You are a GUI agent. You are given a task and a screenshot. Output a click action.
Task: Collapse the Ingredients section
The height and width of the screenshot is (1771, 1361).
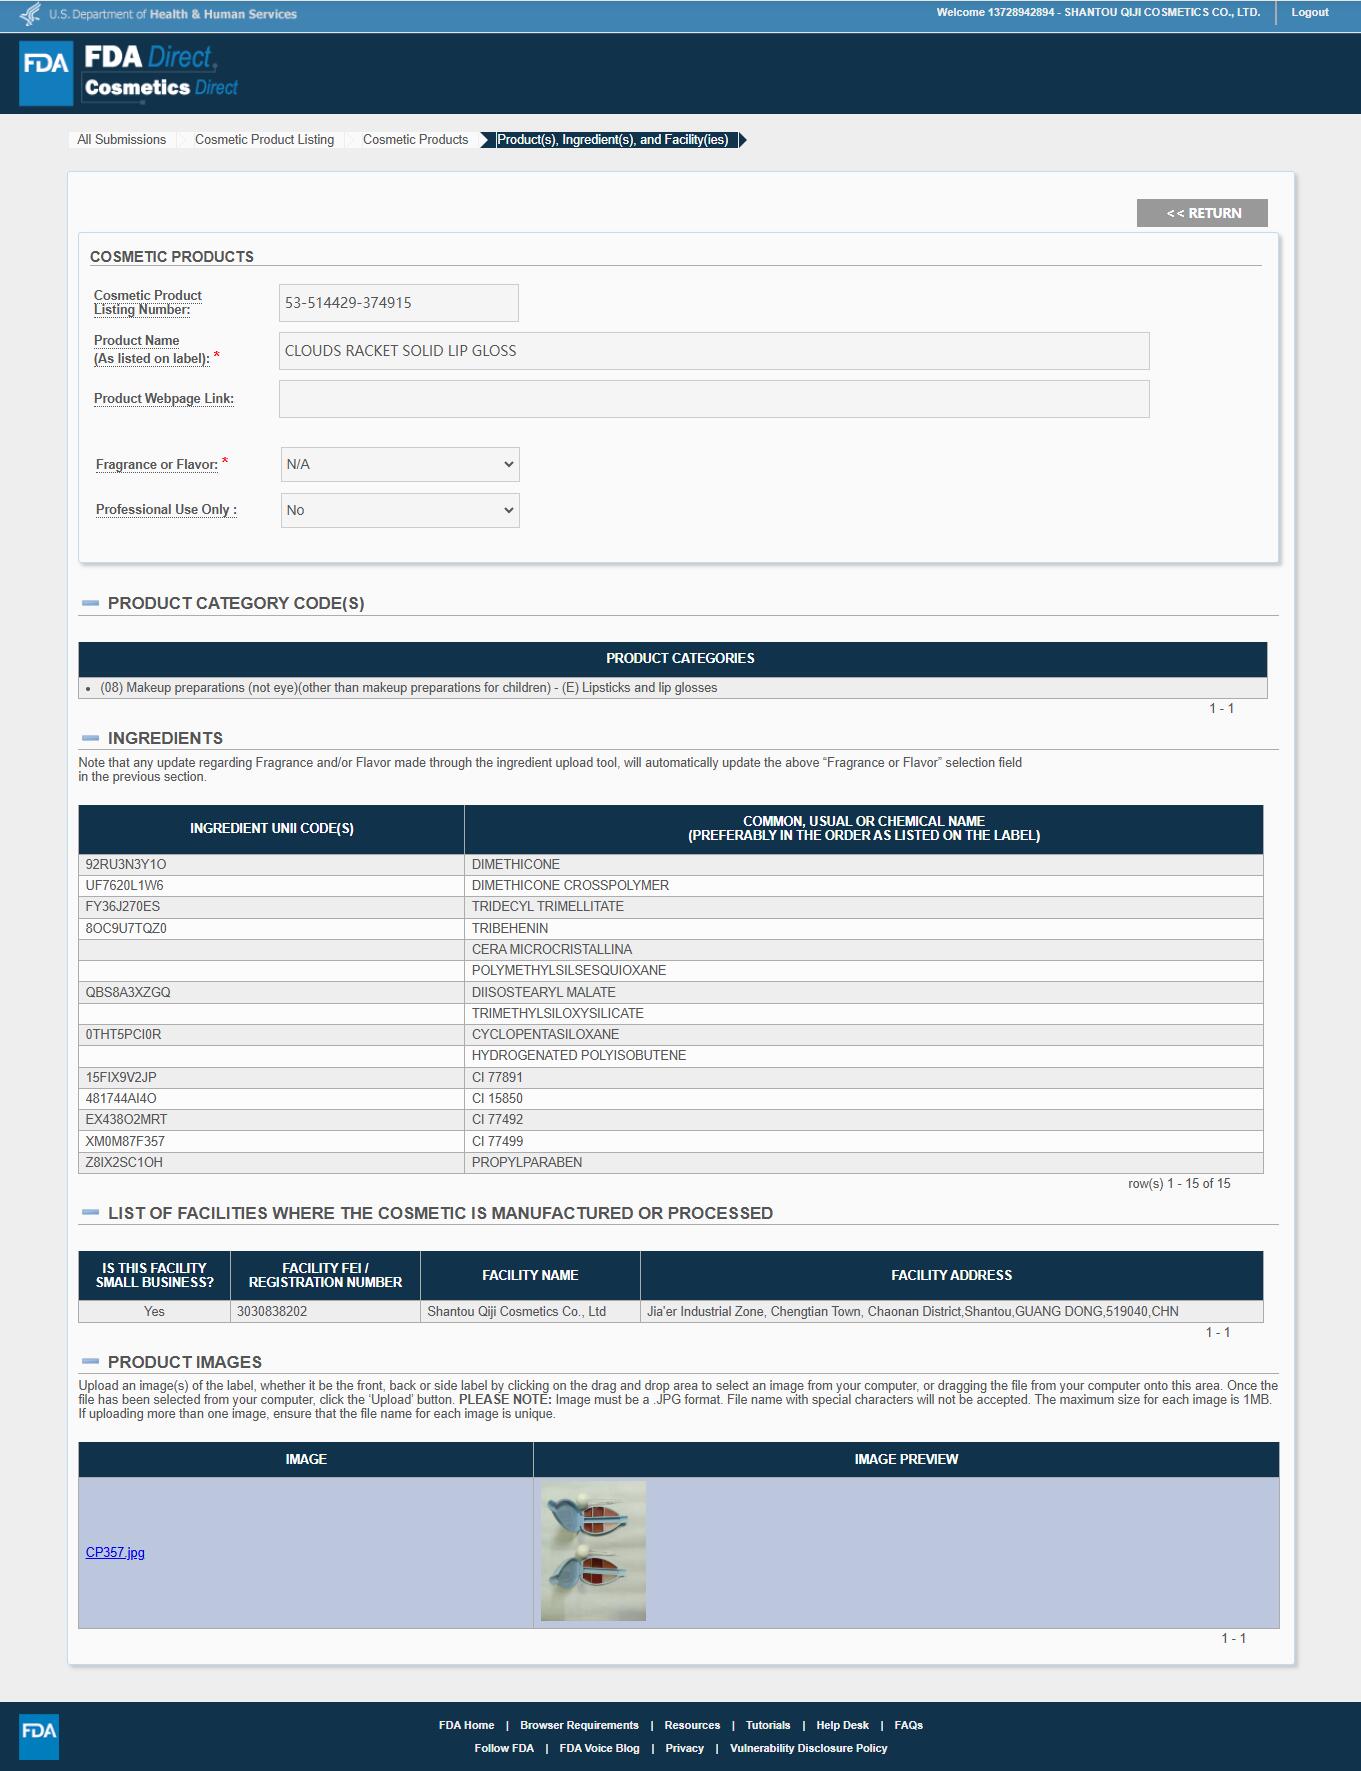pyautogui.click(x=91, y=738)
